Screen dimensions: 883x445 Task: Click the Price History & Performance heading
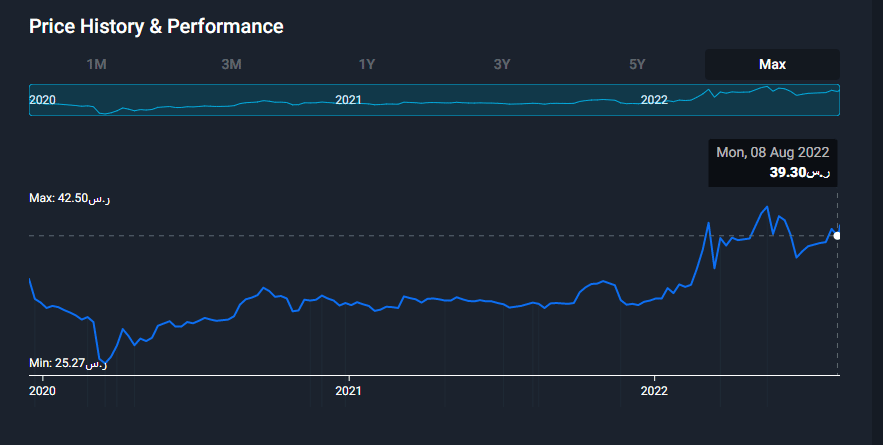156,26
